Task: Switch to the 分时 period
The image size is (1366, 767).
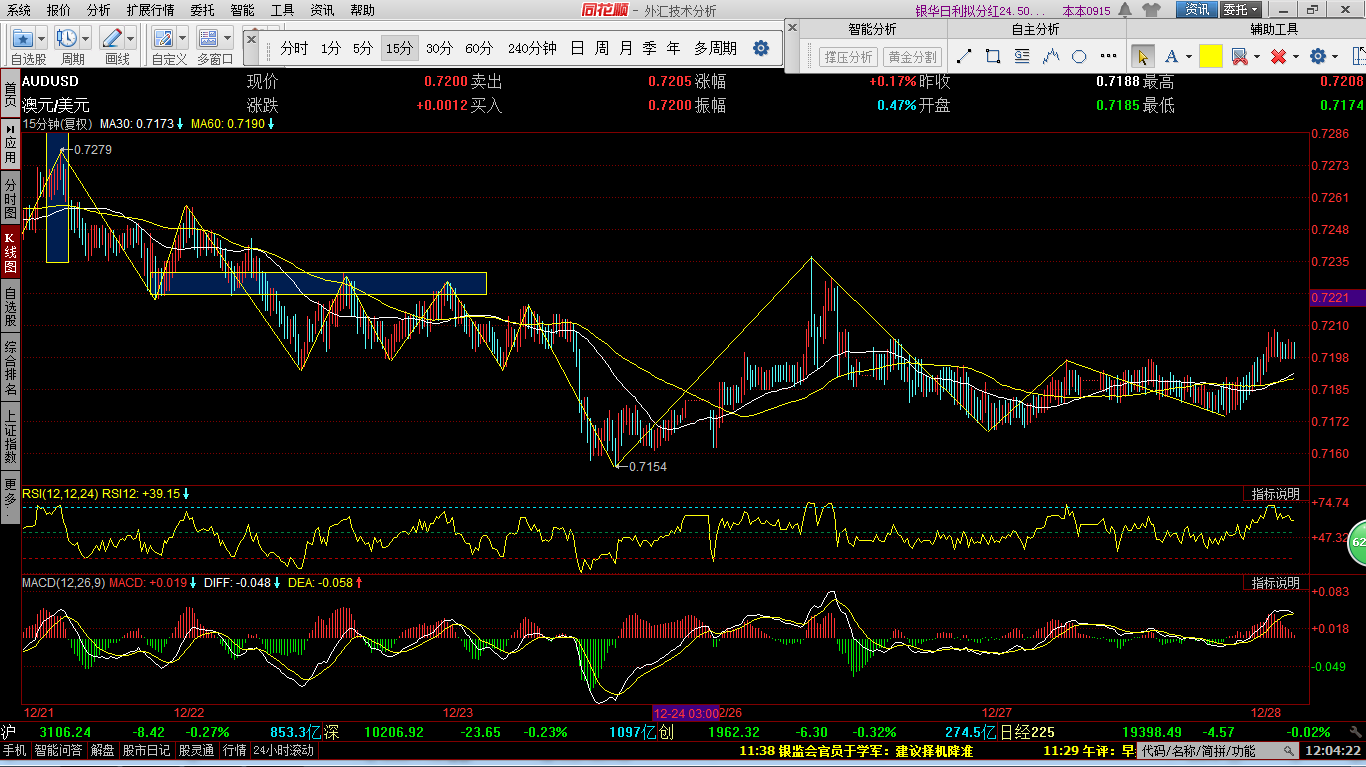Action: pyautogui.click(x=294, y=48)
